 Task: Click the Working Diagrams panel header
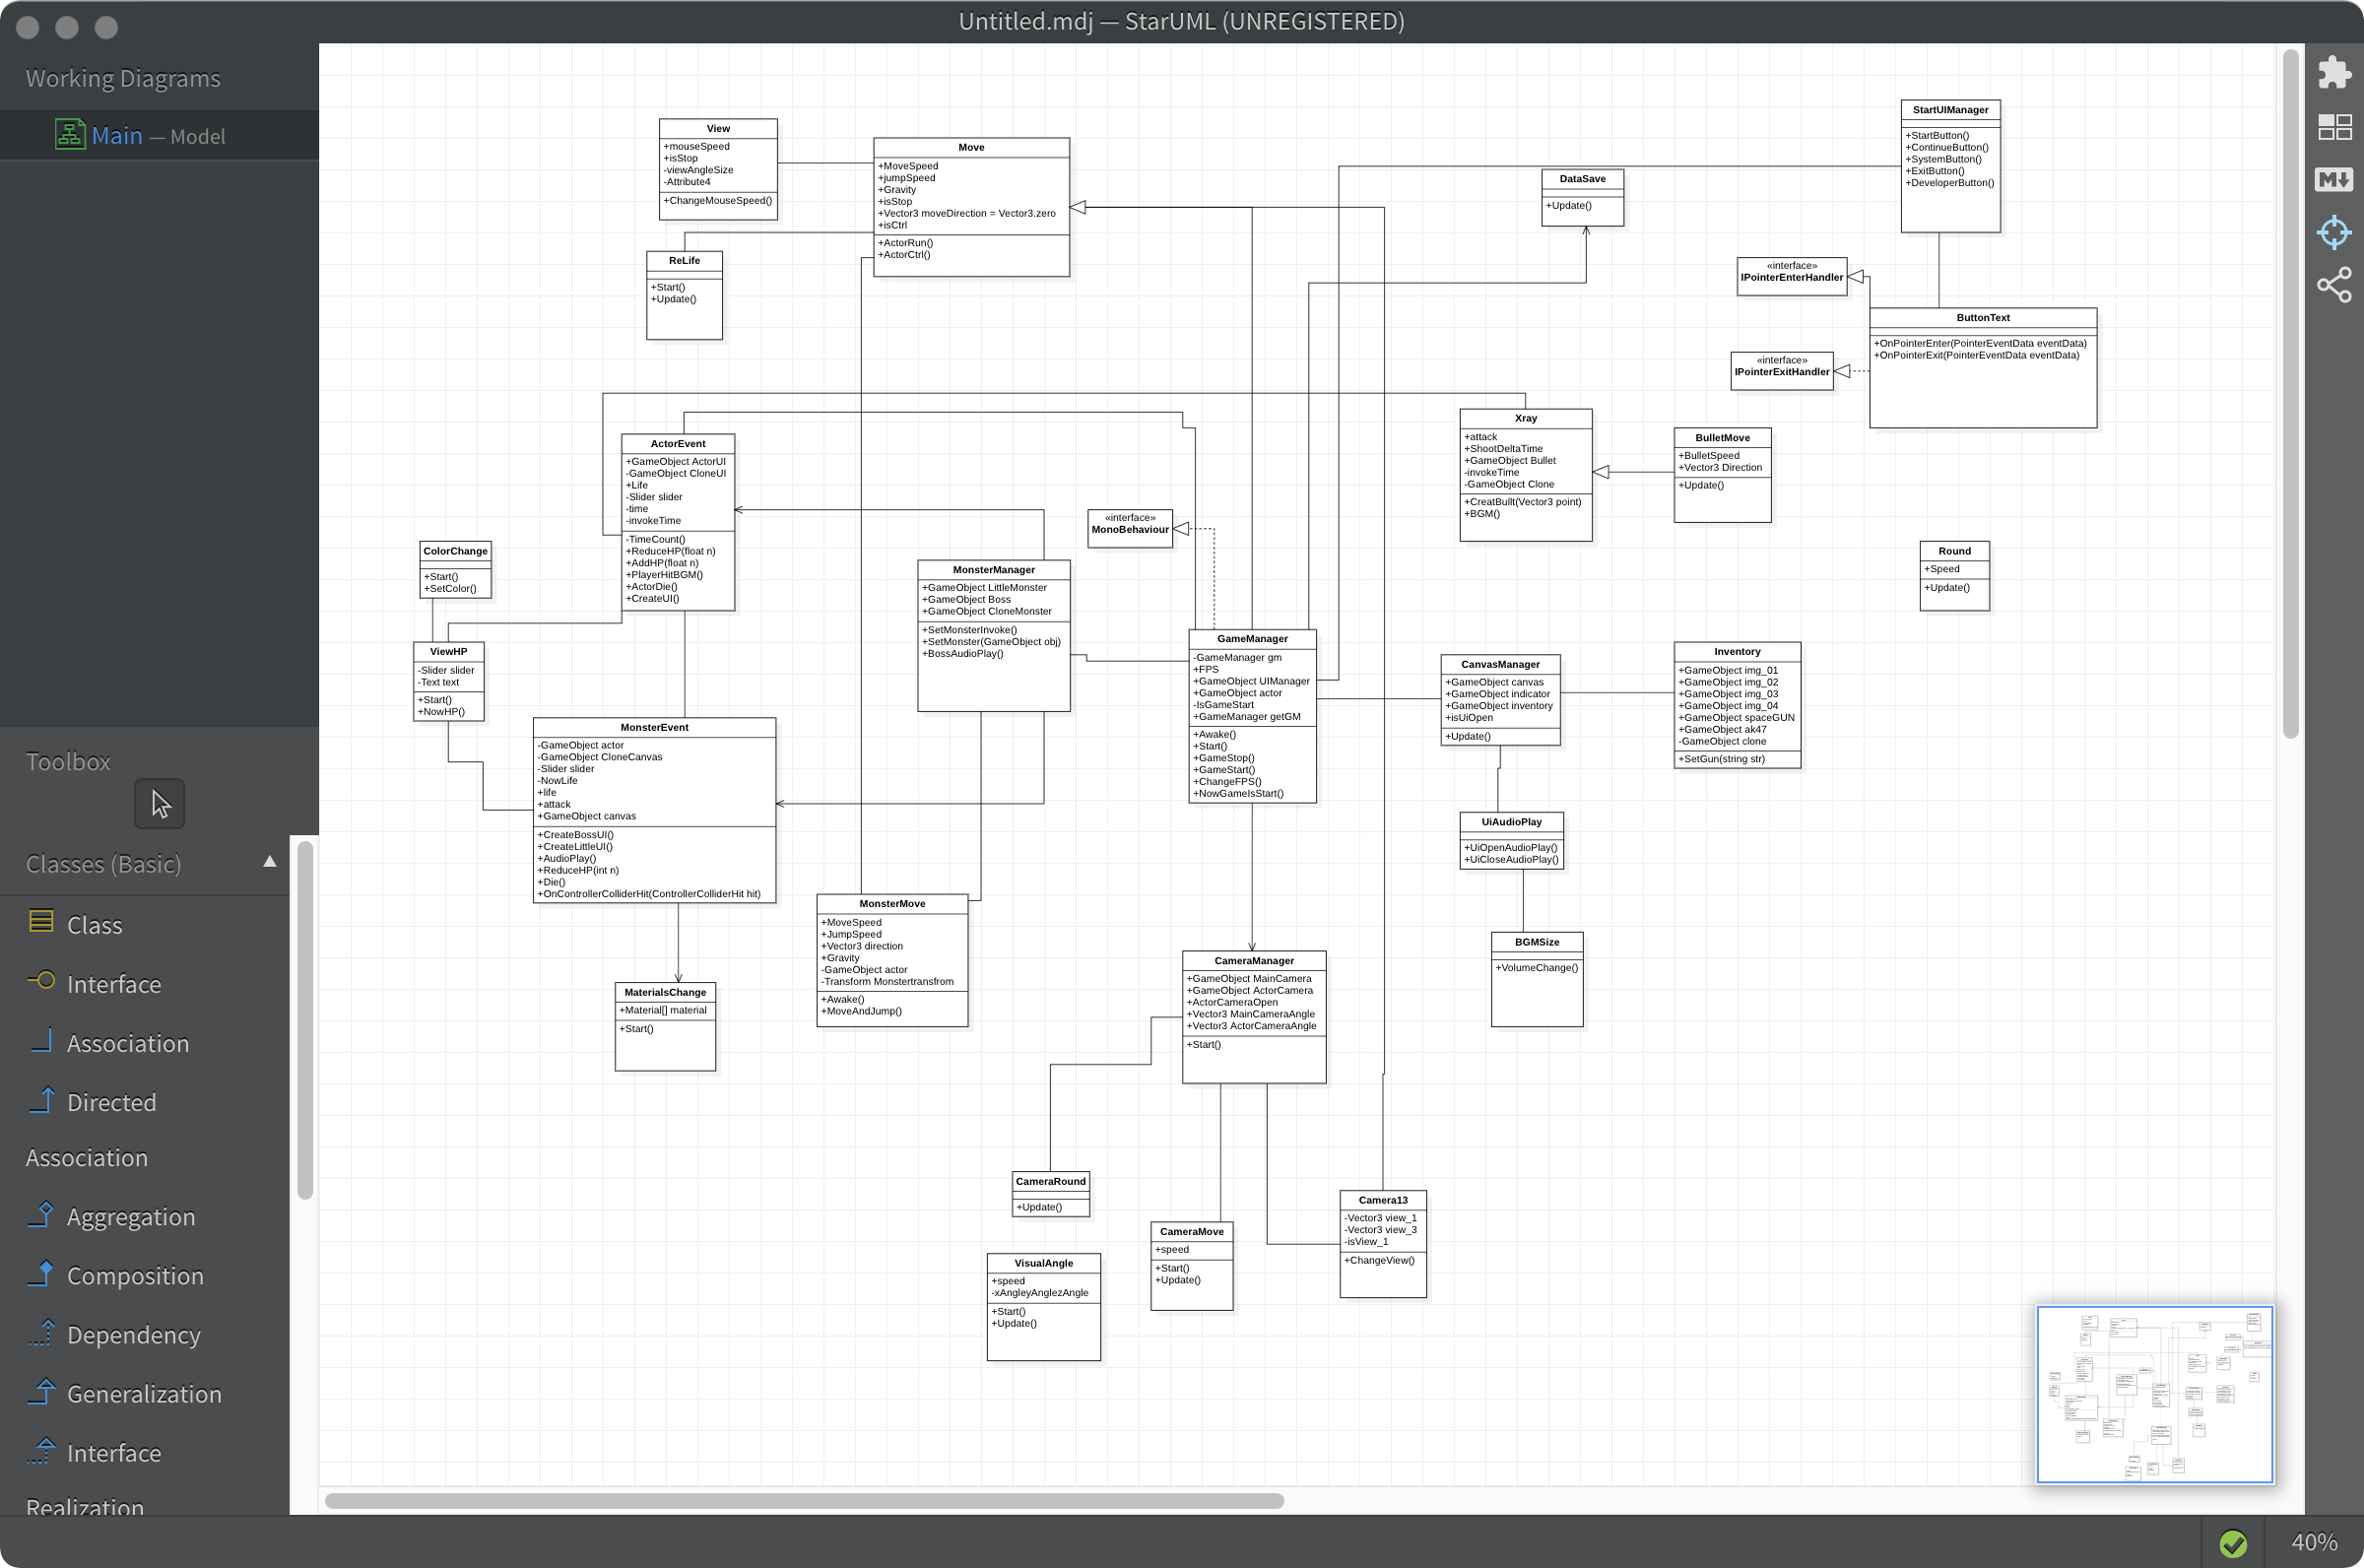click(123, 78)
